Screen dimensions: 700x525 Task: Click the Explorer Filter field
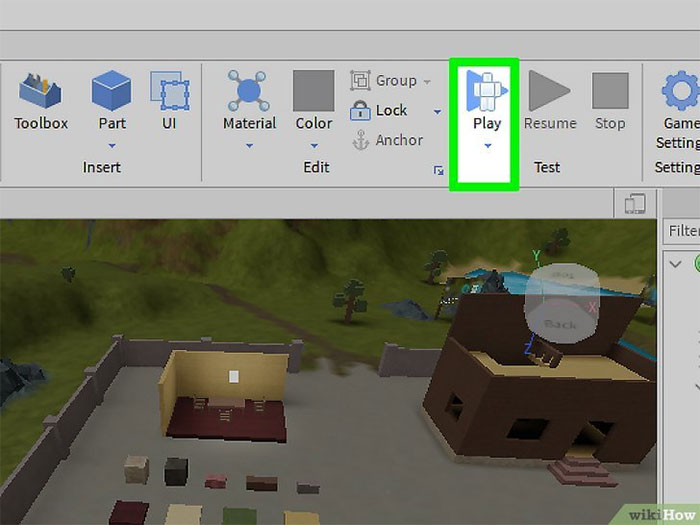click(x=682, y=231)
